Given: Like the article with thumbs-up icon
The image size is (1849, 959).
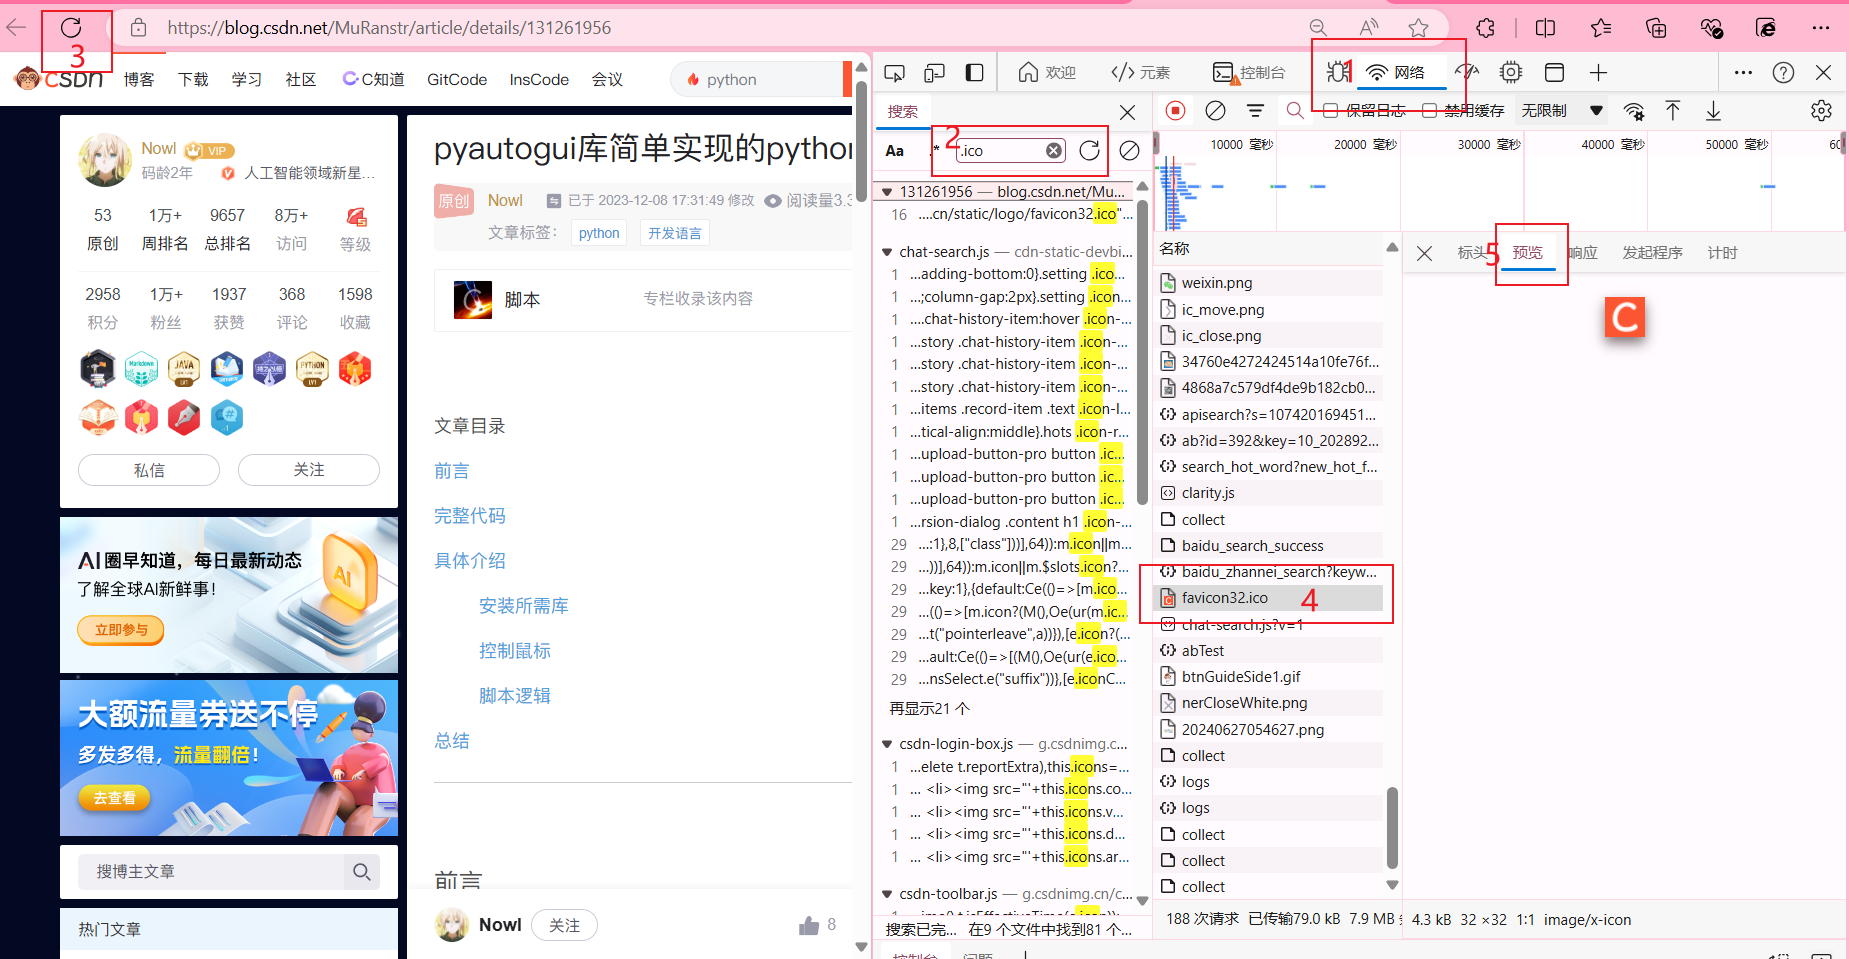Looking at the screenshot, I should 809,925.
